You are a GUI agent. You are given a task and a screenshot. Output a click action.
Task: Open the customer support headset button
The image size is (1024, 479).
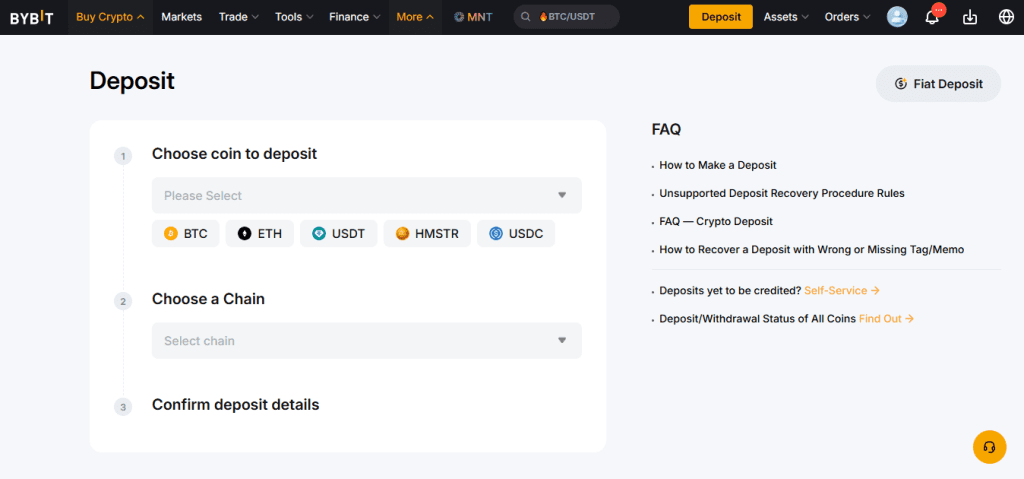pos(989,448)
